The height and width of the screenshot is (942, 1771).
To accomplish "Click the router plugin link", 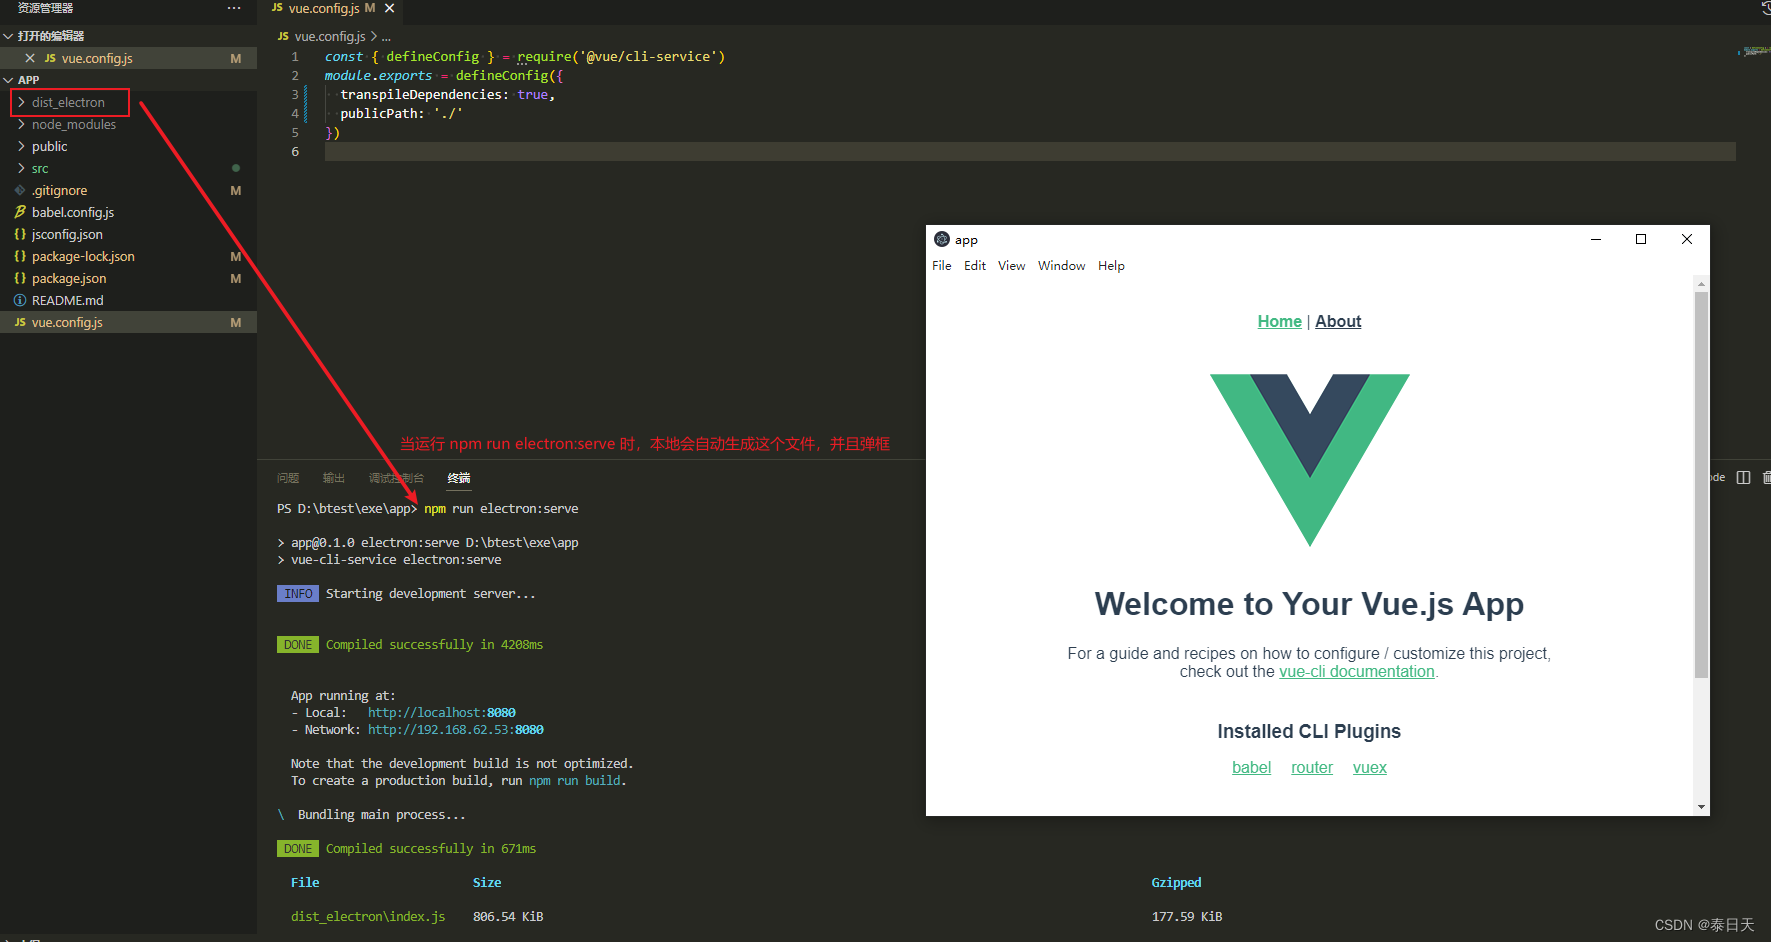I will pos(1312,767).
